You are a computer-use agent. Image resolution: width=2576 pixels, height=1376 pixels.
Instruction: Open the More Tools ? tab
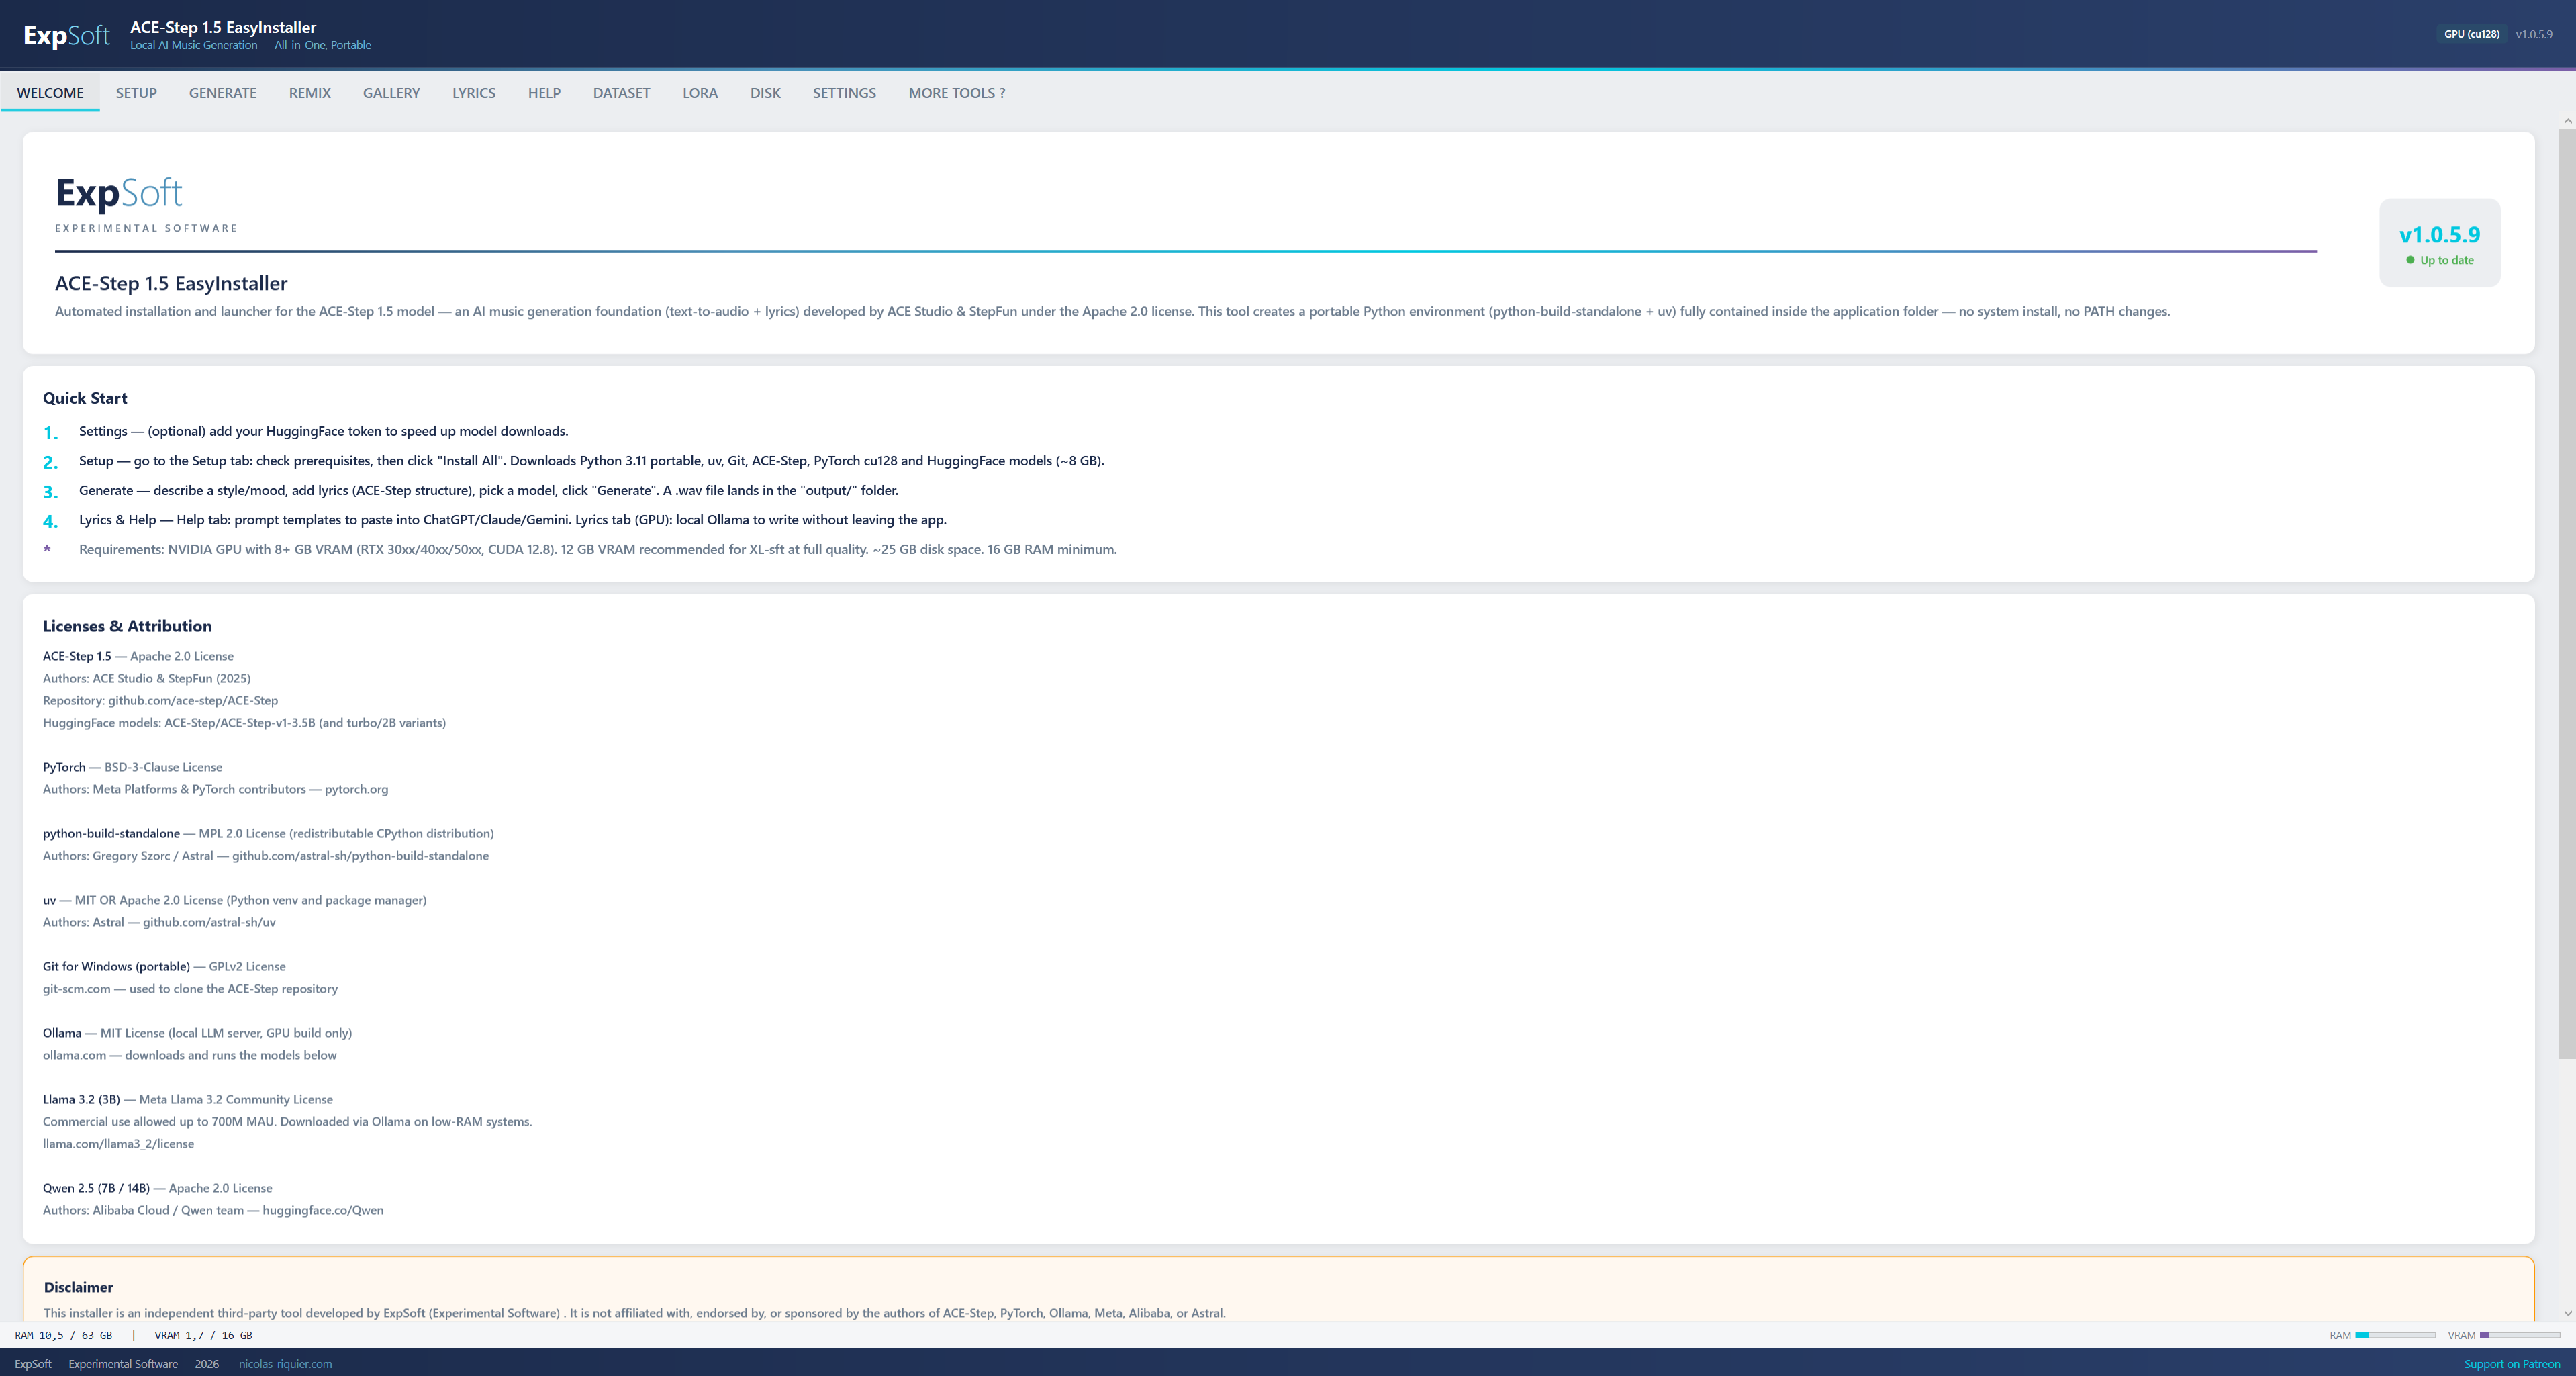[x=957, y=93]
